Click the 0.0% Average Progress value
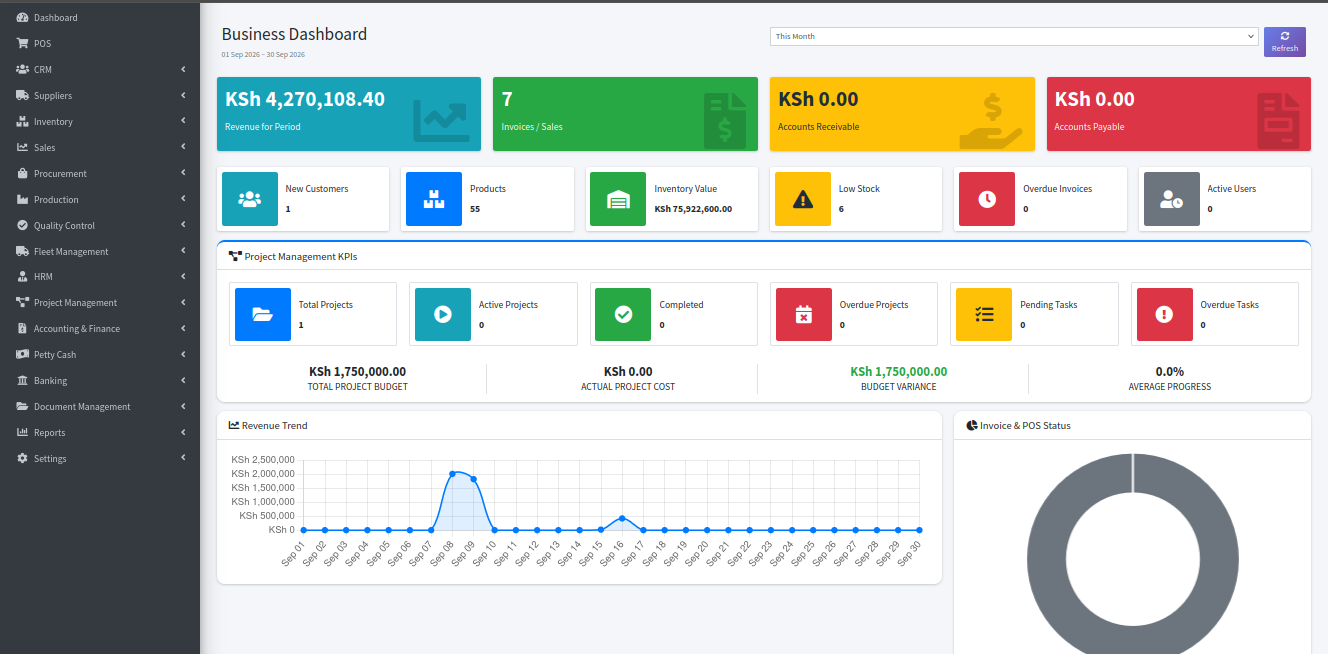This screenshot has height=654, width=1328. pyautogui.click(x=1170, y=371)
